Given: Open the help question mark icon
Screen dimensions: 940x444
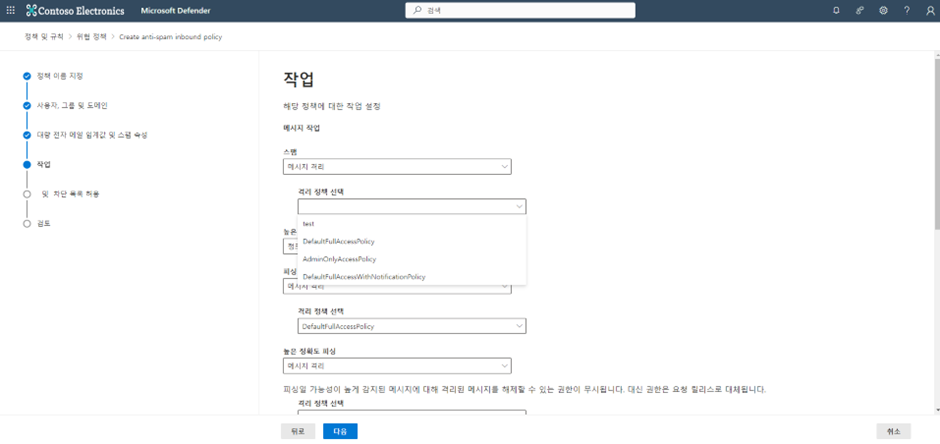Looking at the screenshot, I should [x=907, y=11].
